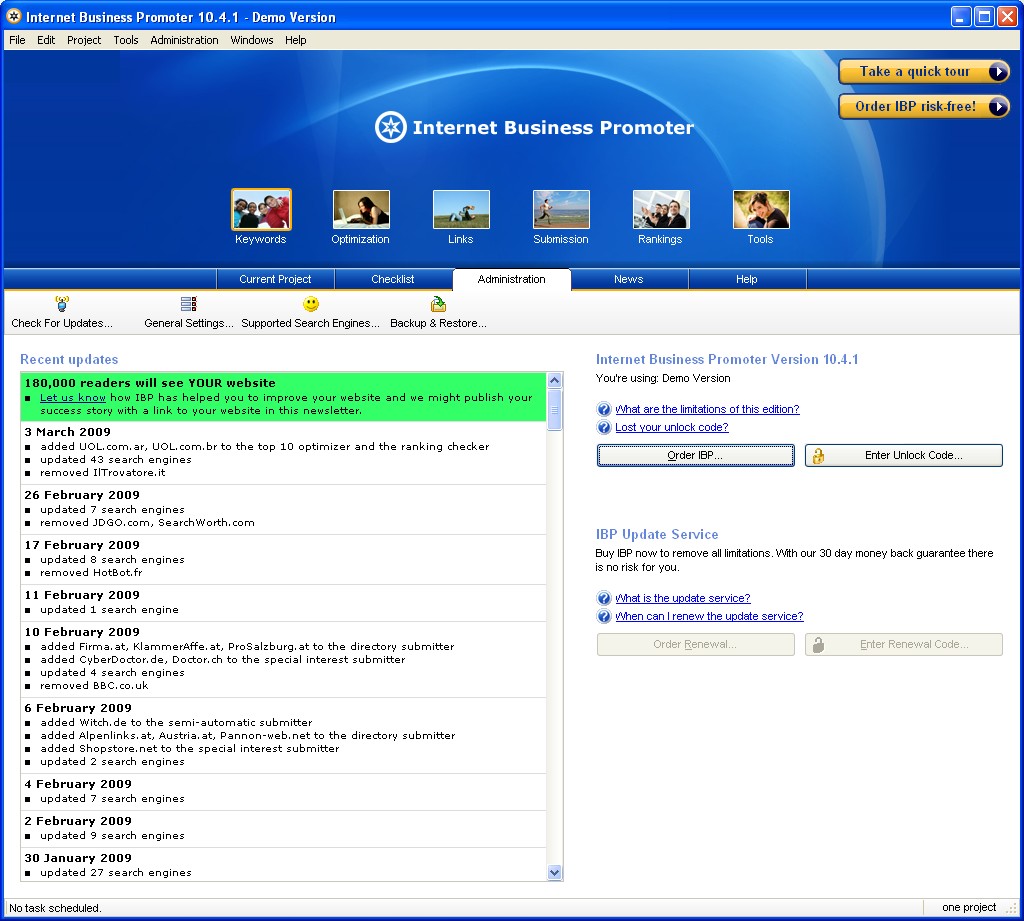Follow the 'Let us know' link
The image size is (1024, 921).
(x=73, y=398)
